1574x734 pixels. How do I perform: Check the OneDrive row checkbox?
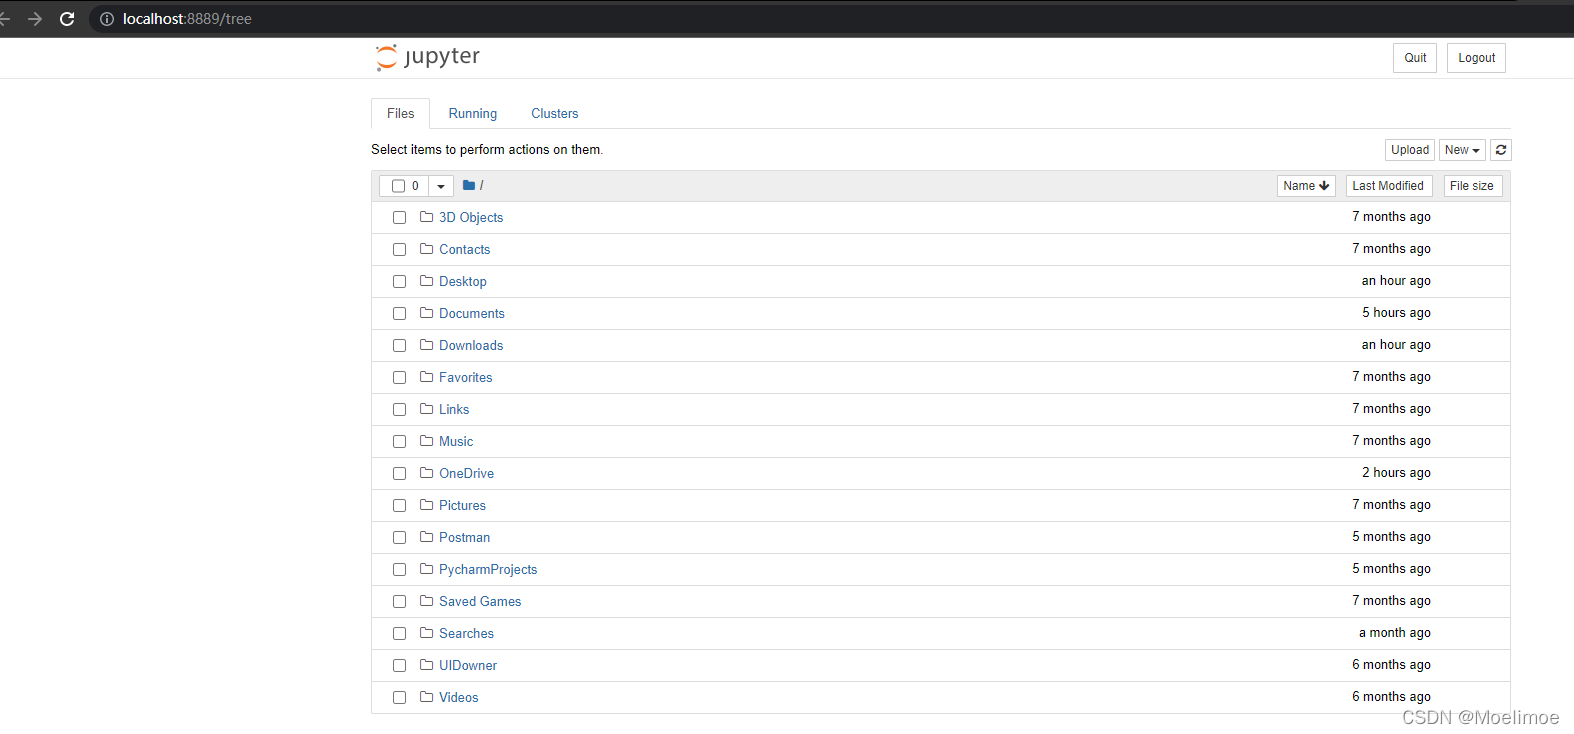399,474
